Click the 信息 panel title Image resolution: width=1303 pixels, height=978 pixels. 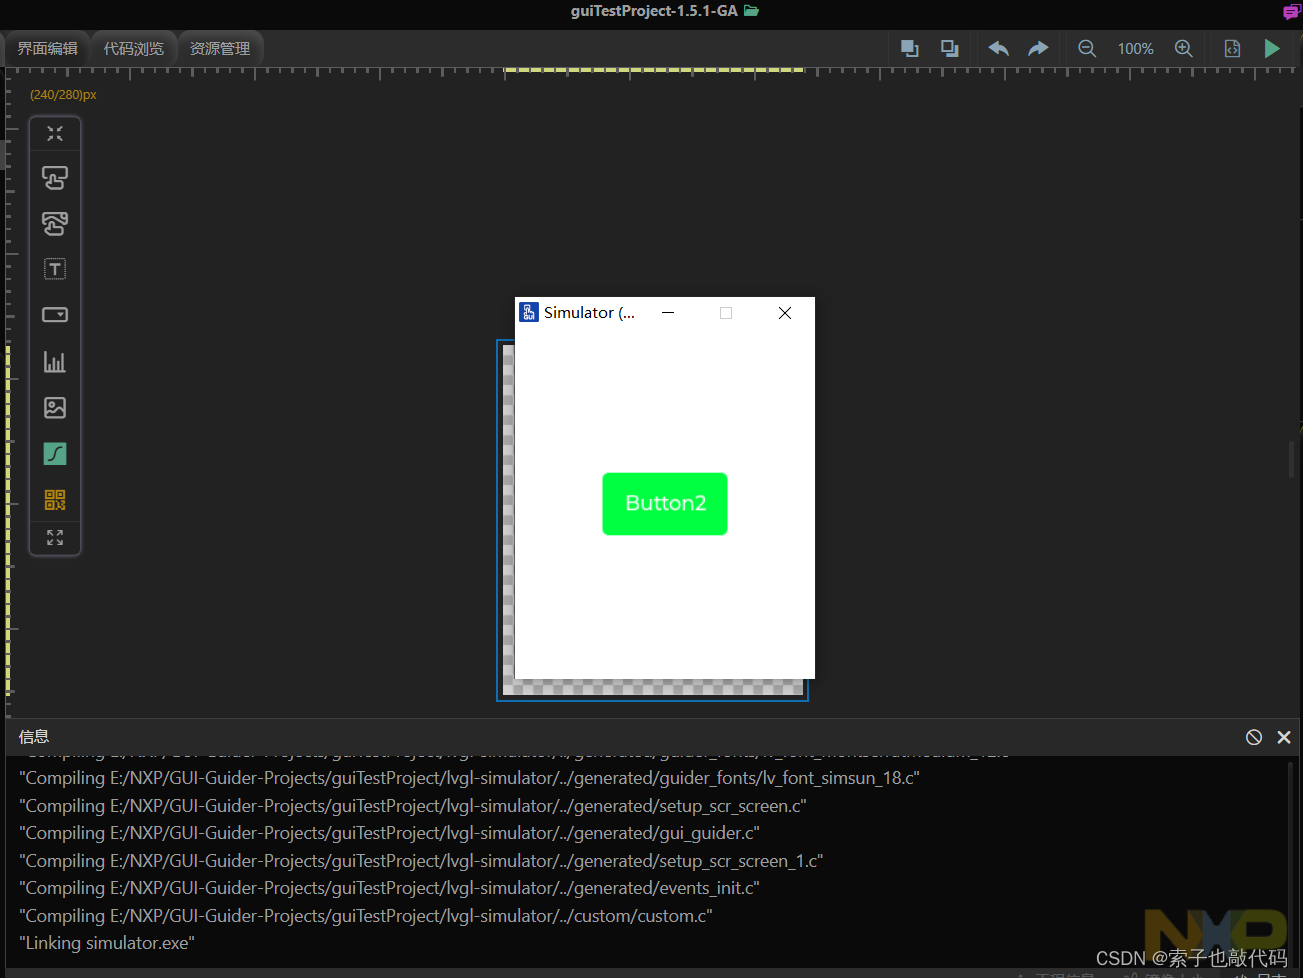coord(34,737)
